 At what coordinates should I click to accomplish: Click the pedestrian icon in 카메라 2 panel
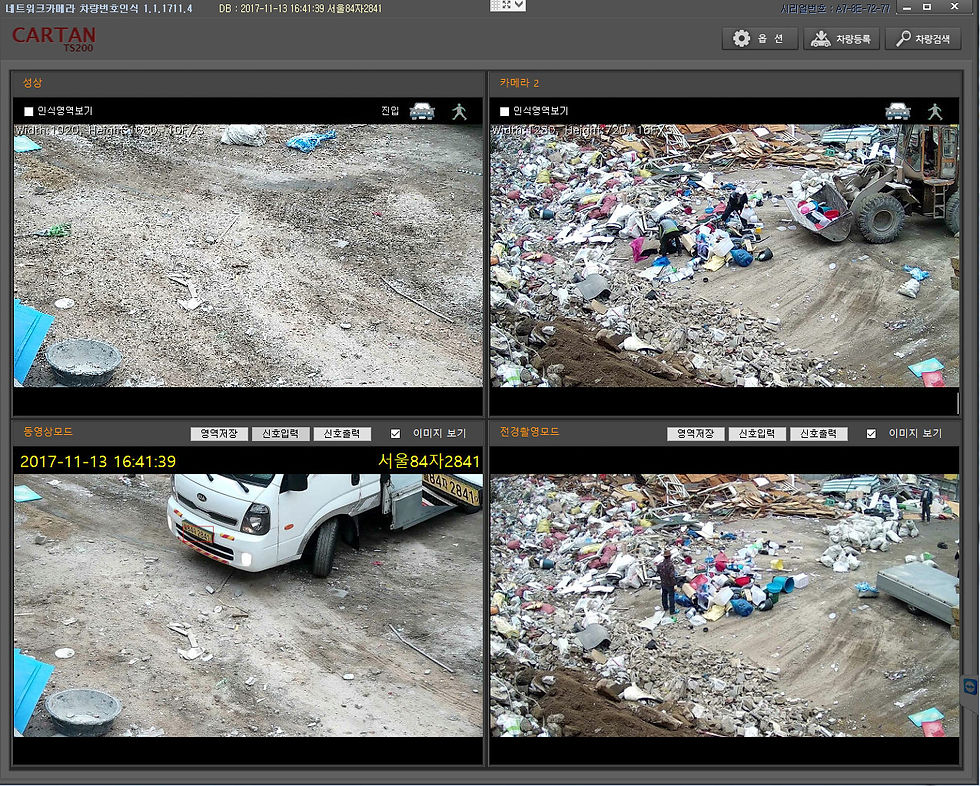click(935, 111)
